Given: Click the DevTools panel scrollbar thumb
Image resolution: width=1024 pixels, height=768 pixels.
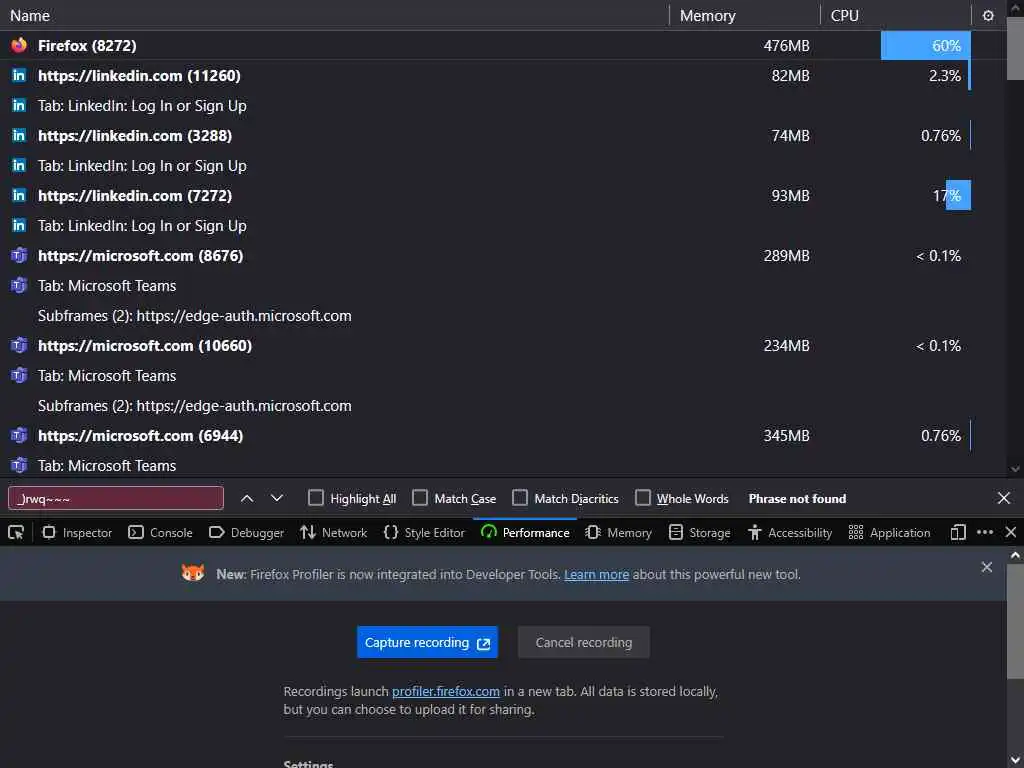Looking at the screenshot, I should coord(1015,621).
